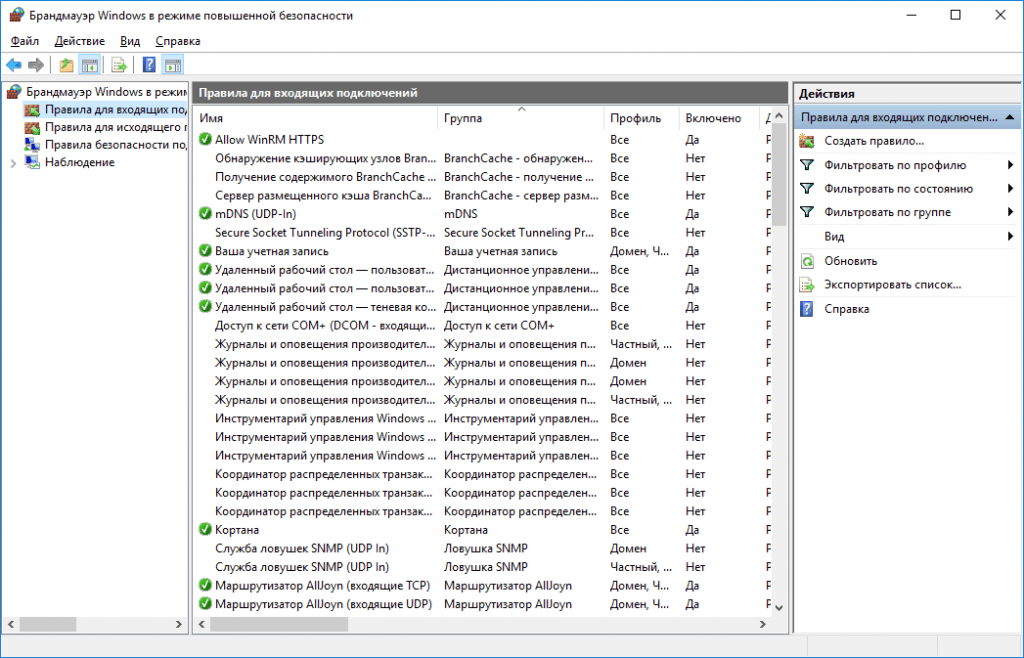Click the Back arrow in the toolbar
Viewport: 1024px width, 658px height.
pos(14,65)
